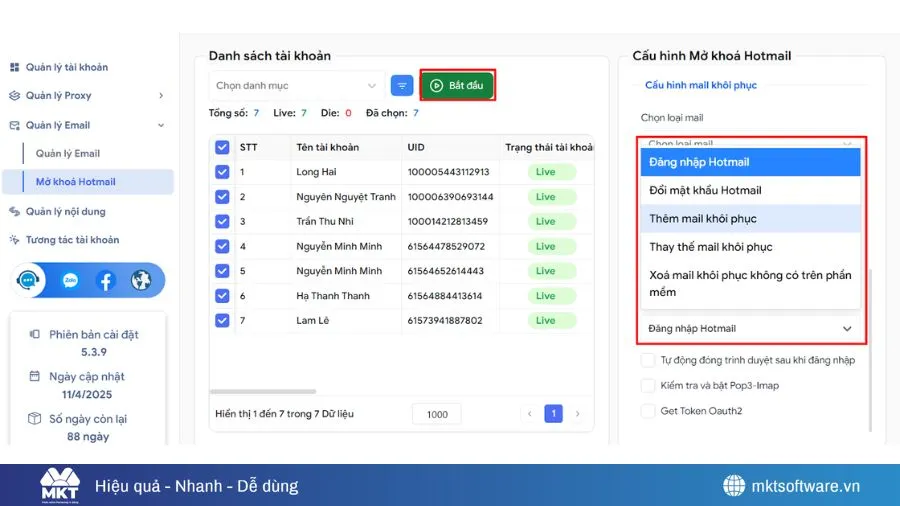Uncheck the row for Trần Thu Nhi
Viewport: 900px width, 506px height.
click(222, 221)
